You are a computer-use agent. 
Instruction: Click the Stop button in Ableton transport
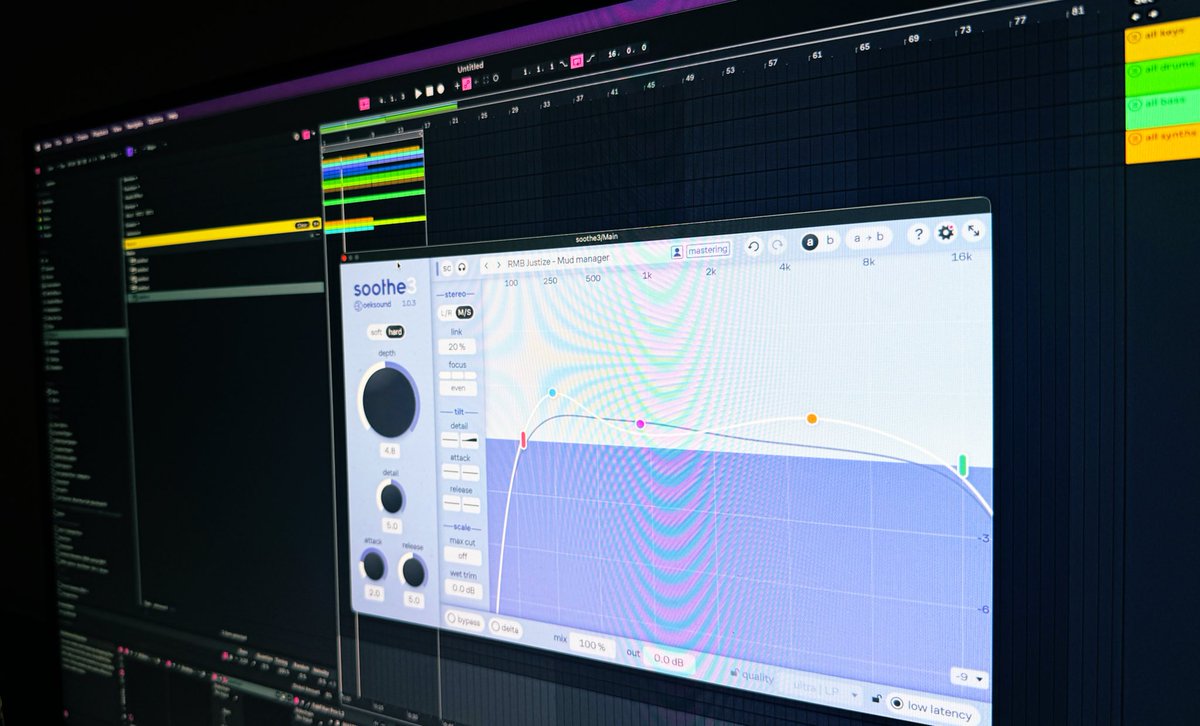coord(430,91)
